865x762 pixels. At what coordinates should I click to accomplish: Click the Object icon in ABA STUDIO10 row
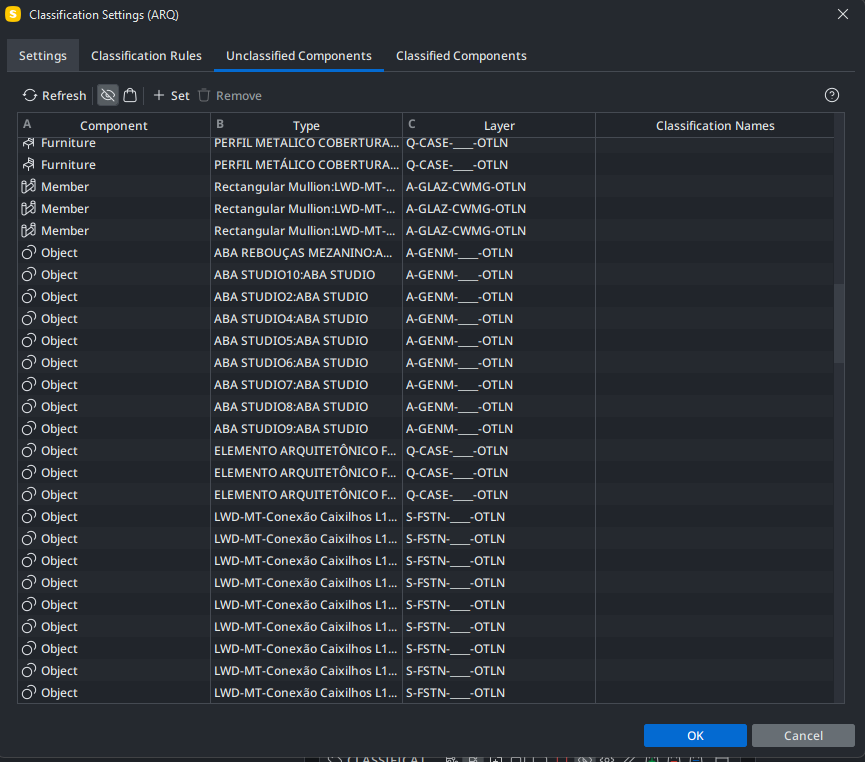(x=29, y=275)
